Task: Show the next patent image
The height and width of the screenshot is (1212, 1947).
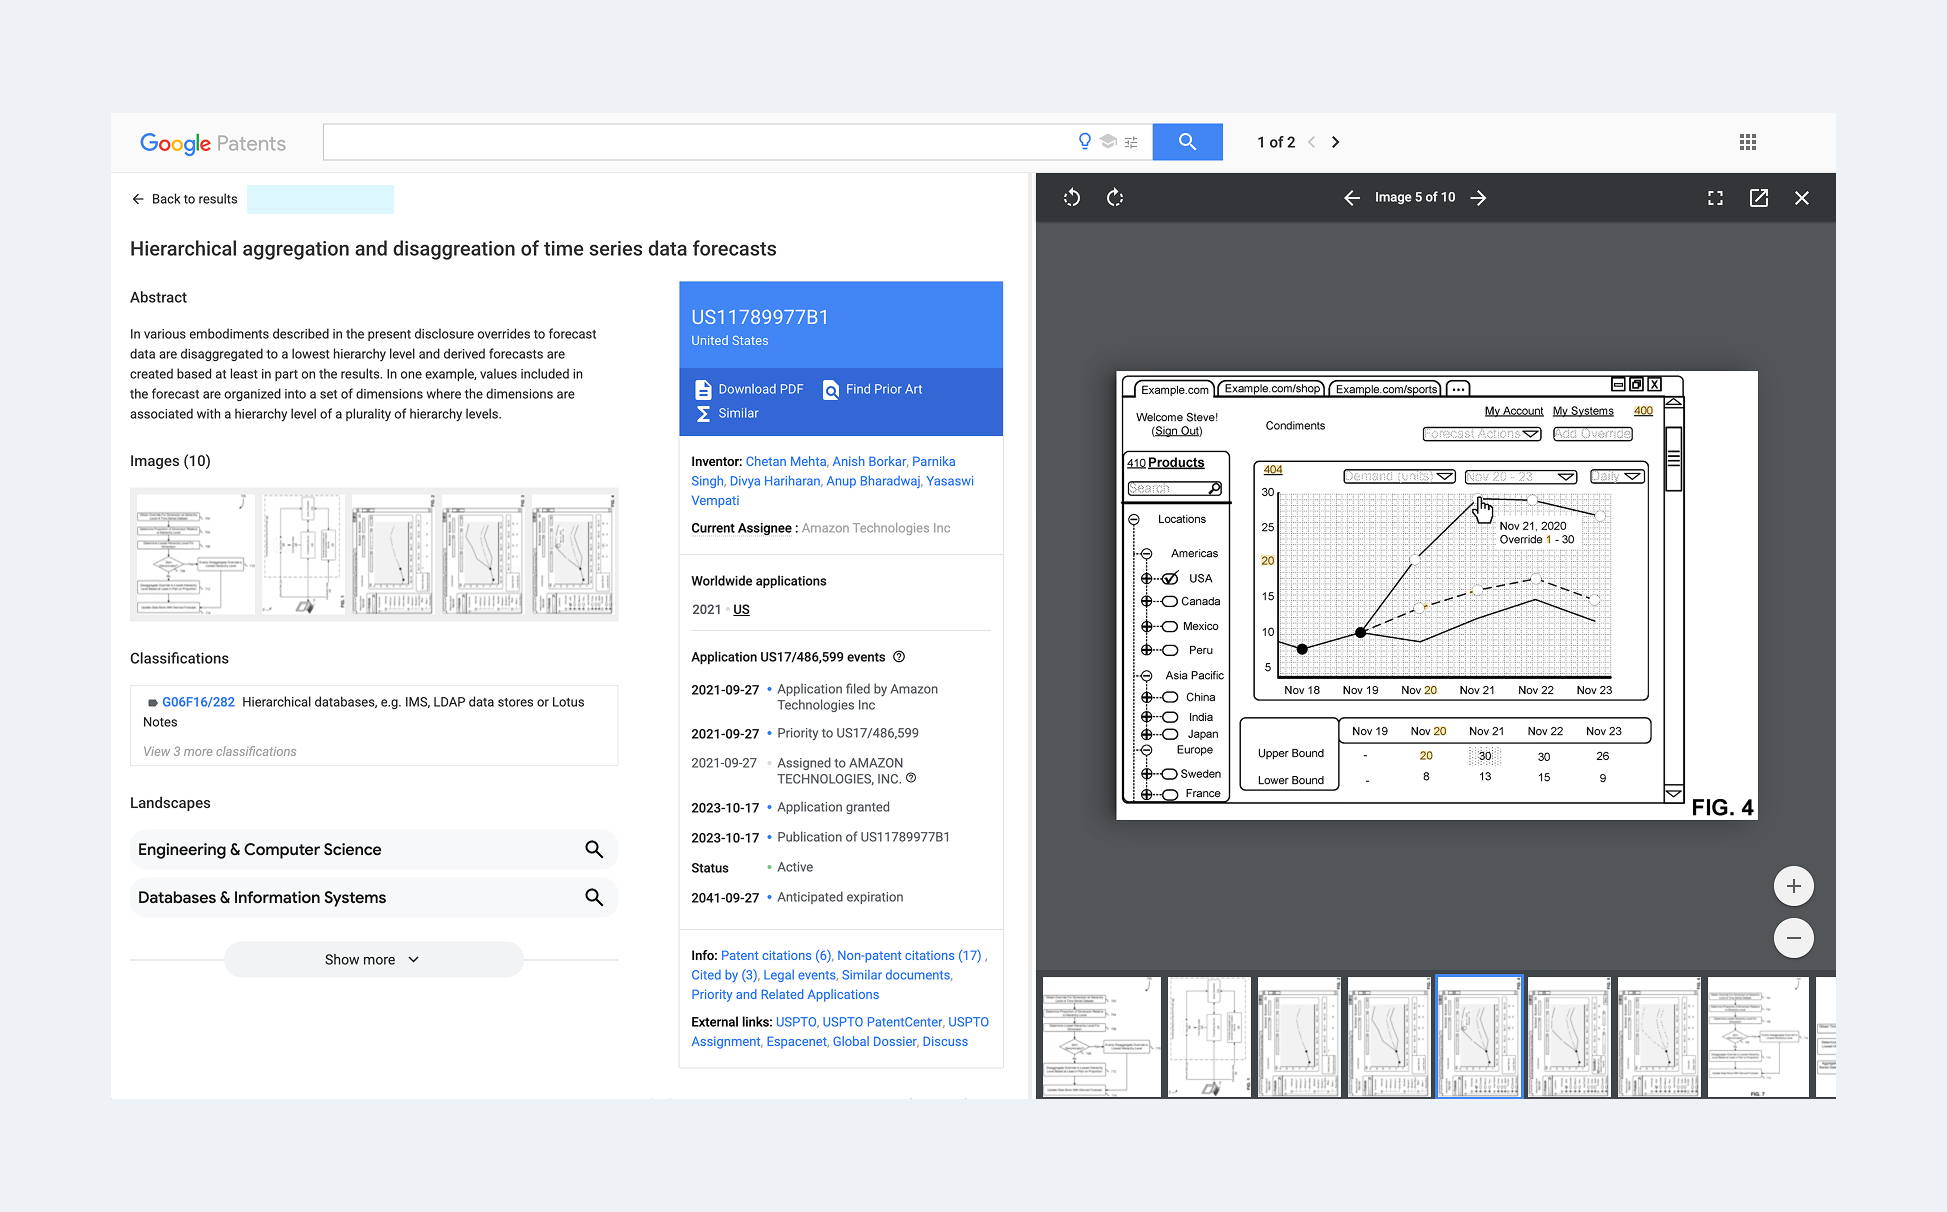Action: [1478, 198]
